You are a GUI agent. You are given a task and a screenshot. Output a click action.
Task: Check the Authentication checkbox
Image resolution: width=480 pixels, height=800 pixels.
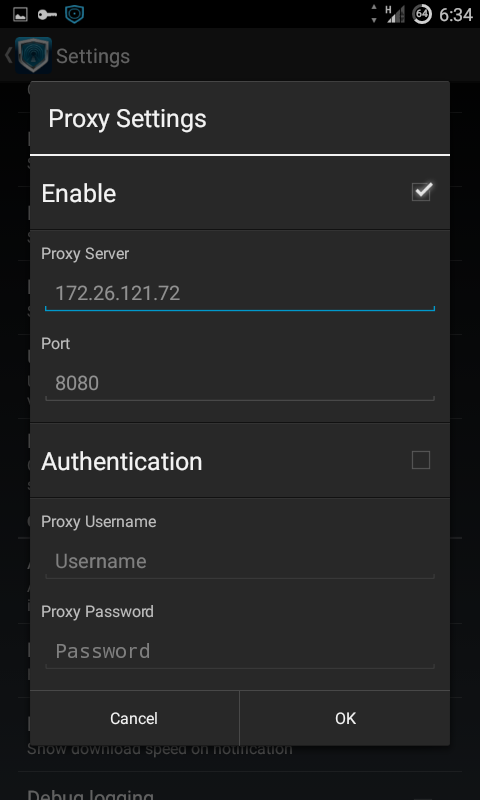tap(421, 460)
